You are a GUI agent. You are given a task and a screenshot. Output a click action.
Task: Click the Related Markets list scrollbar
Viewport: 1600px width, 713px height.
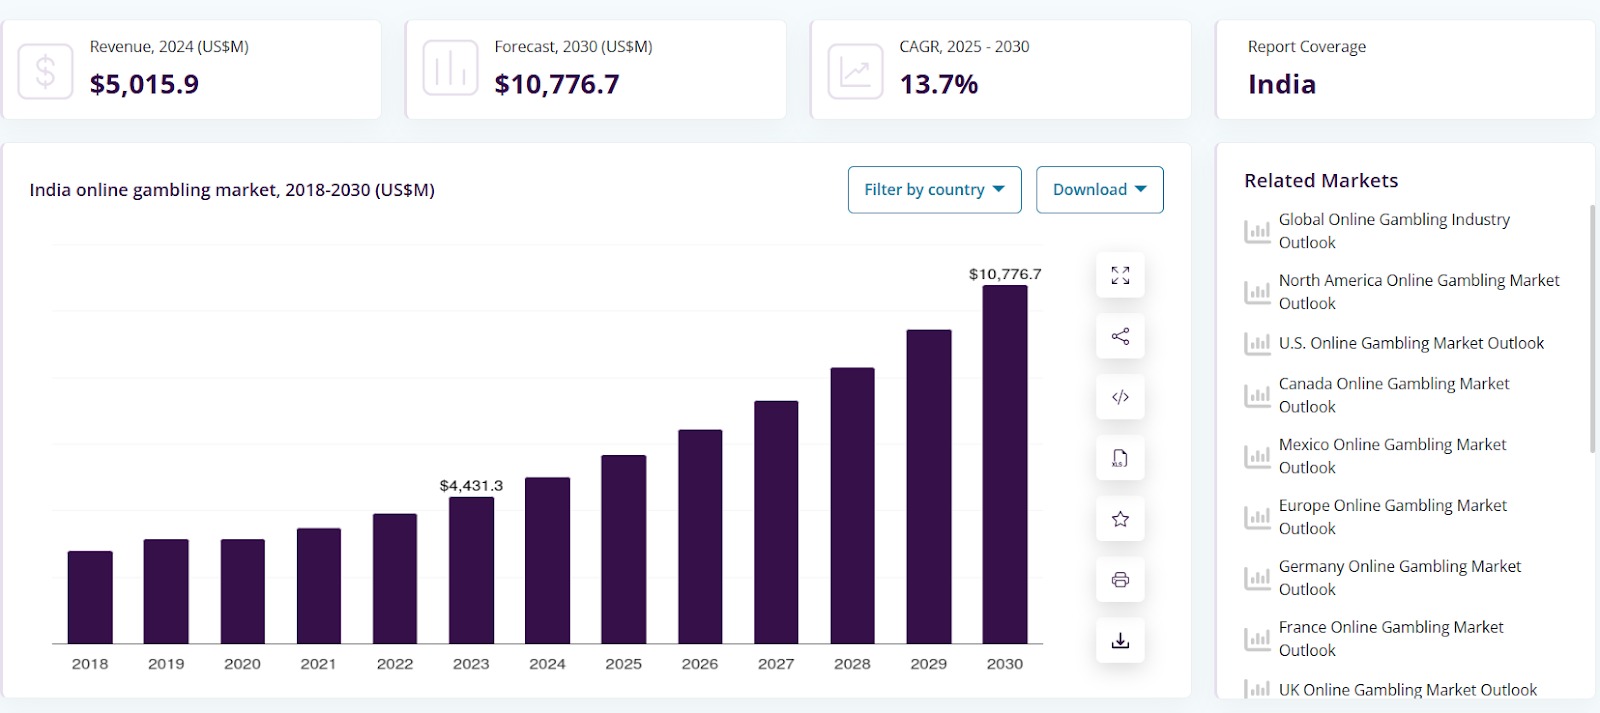coord(1592,329)
